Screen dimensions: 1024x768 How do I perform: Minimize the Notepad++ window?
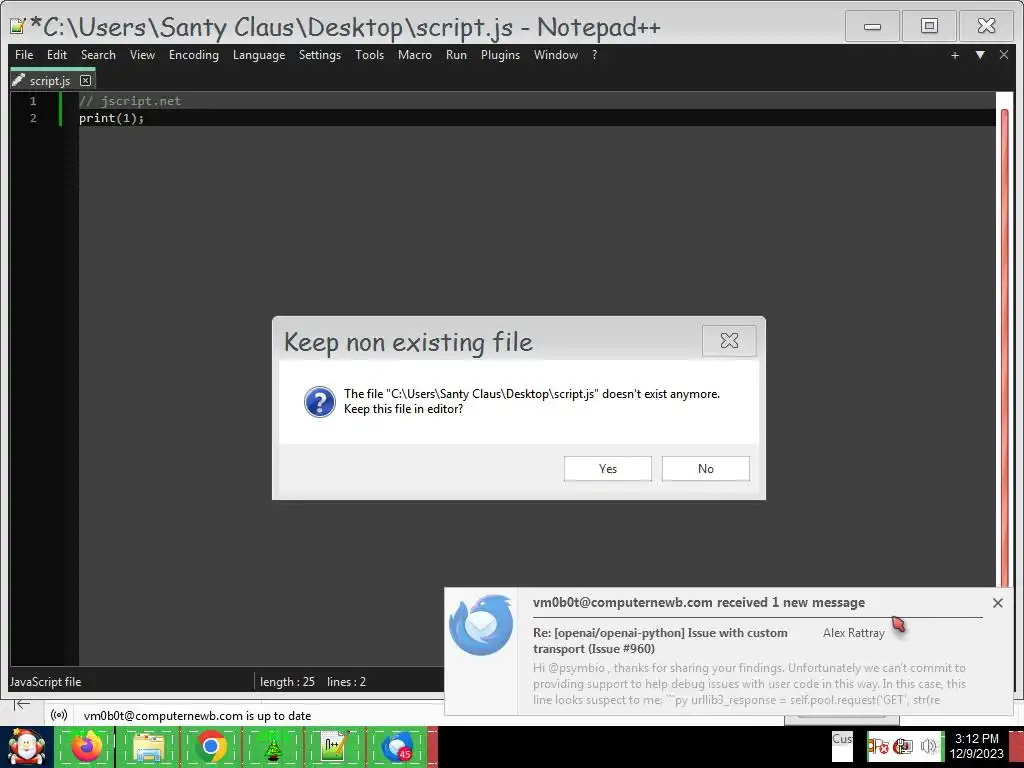click(x=872, y=27)
